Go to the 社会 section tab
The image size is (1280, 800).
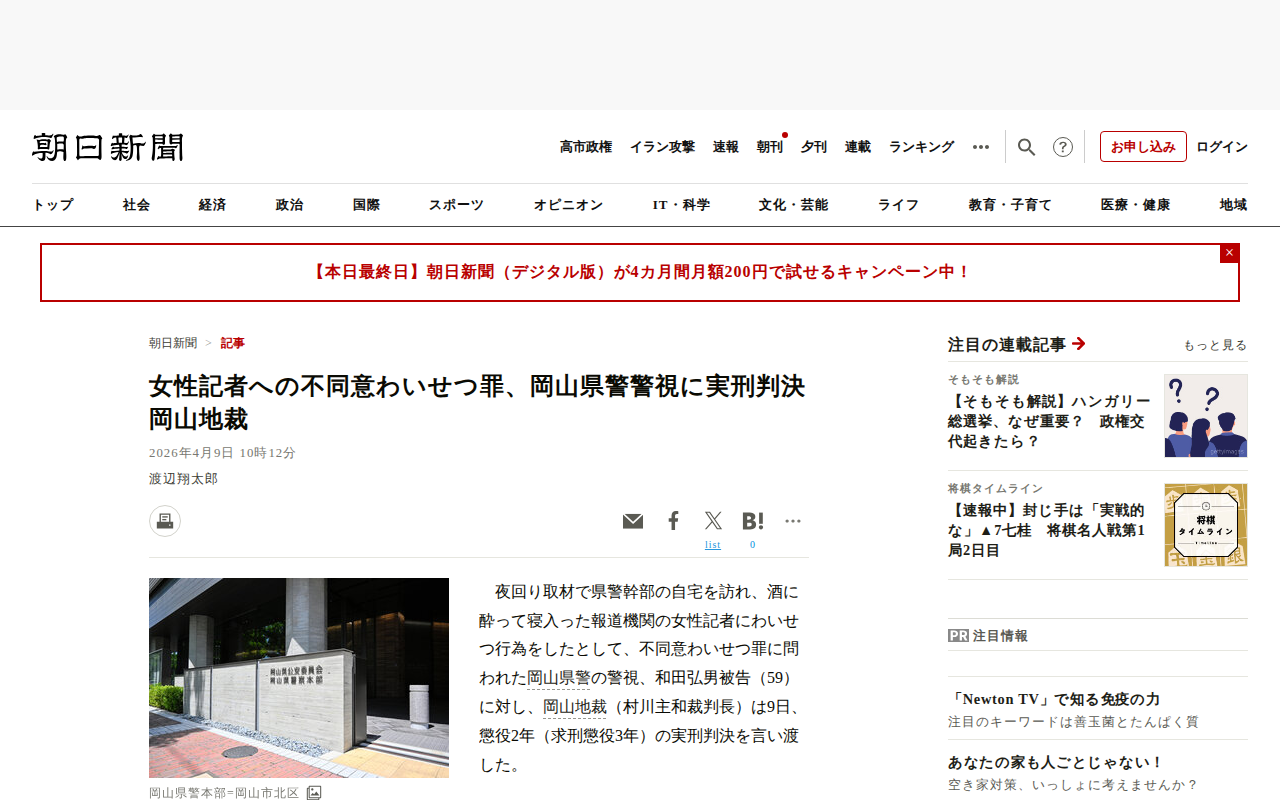[136, 205]
